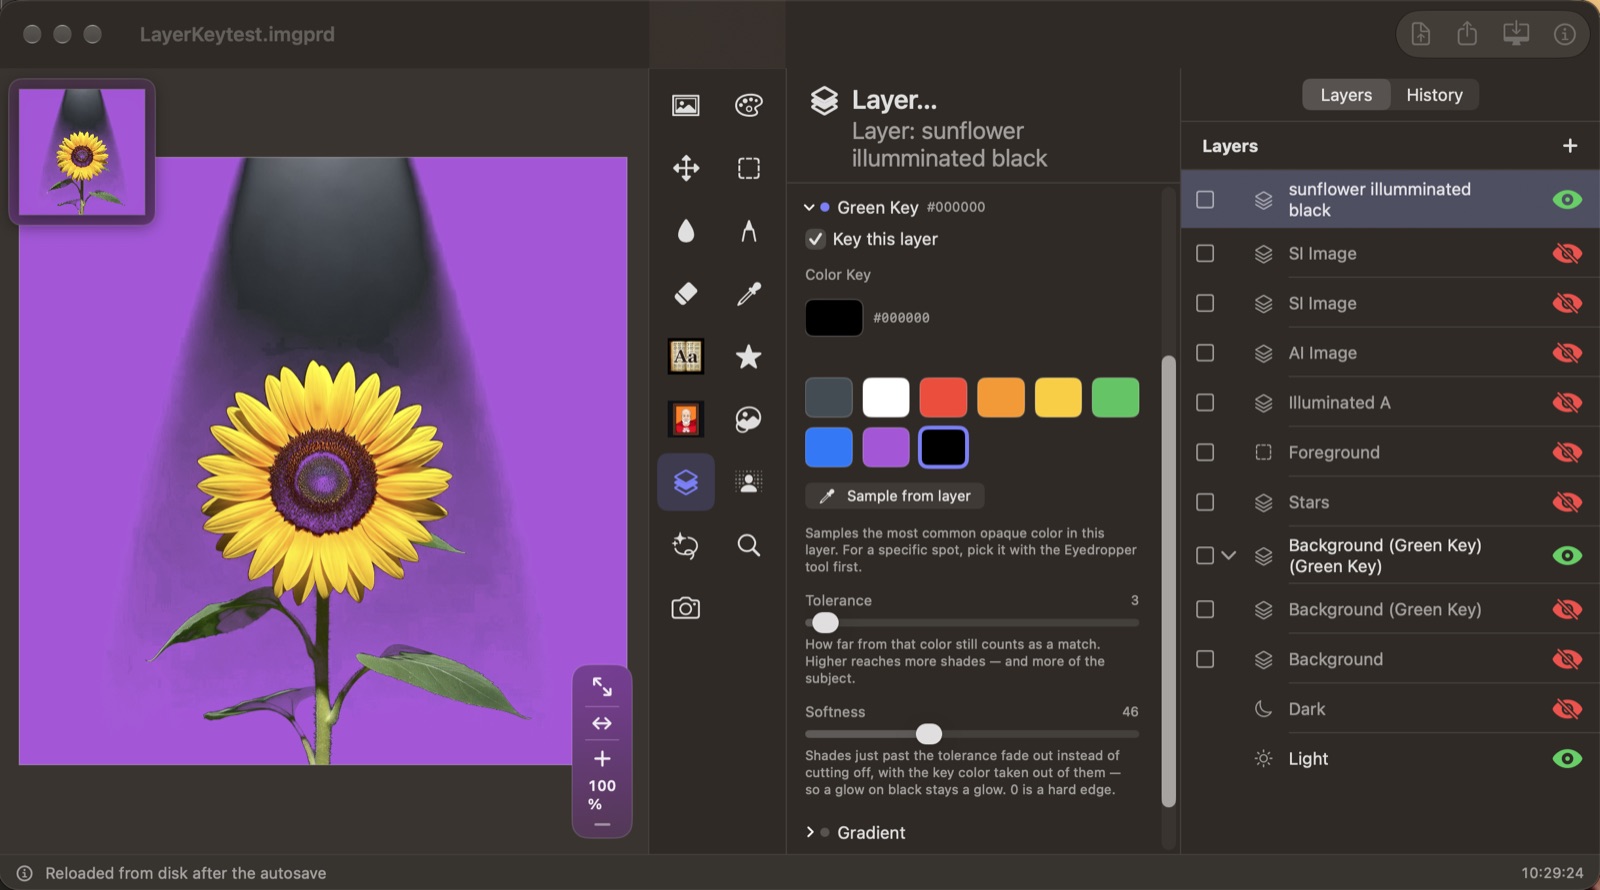Collapse the Green Key section
Viewport: 1600px width, 890px height.
click(x=809, y=207)
